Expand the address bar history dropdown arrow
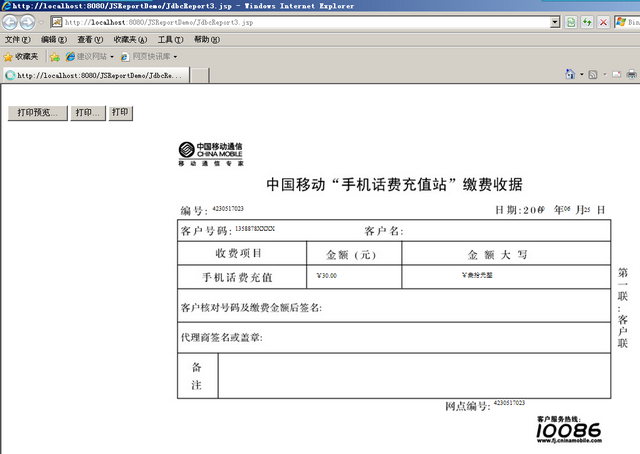 pyautogui.click(x=555, y=22)
